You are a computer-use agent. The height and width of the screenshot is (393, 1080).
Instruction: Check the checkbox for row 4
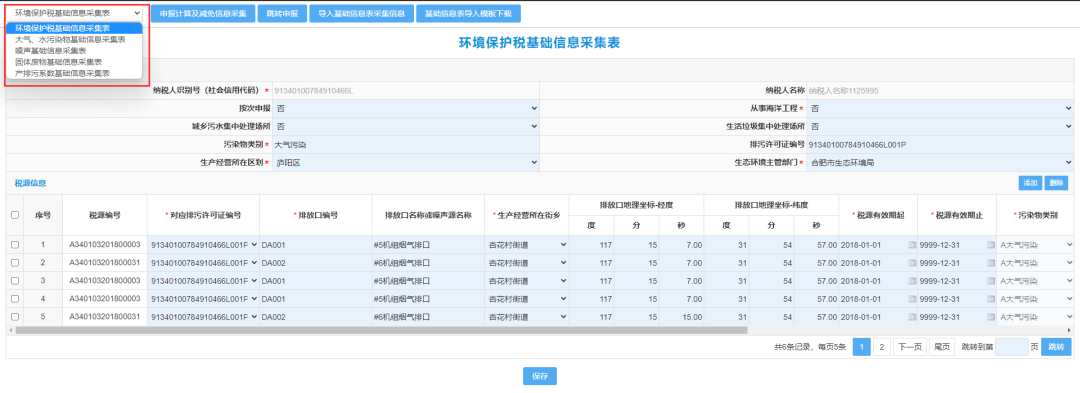click(15, 299)
